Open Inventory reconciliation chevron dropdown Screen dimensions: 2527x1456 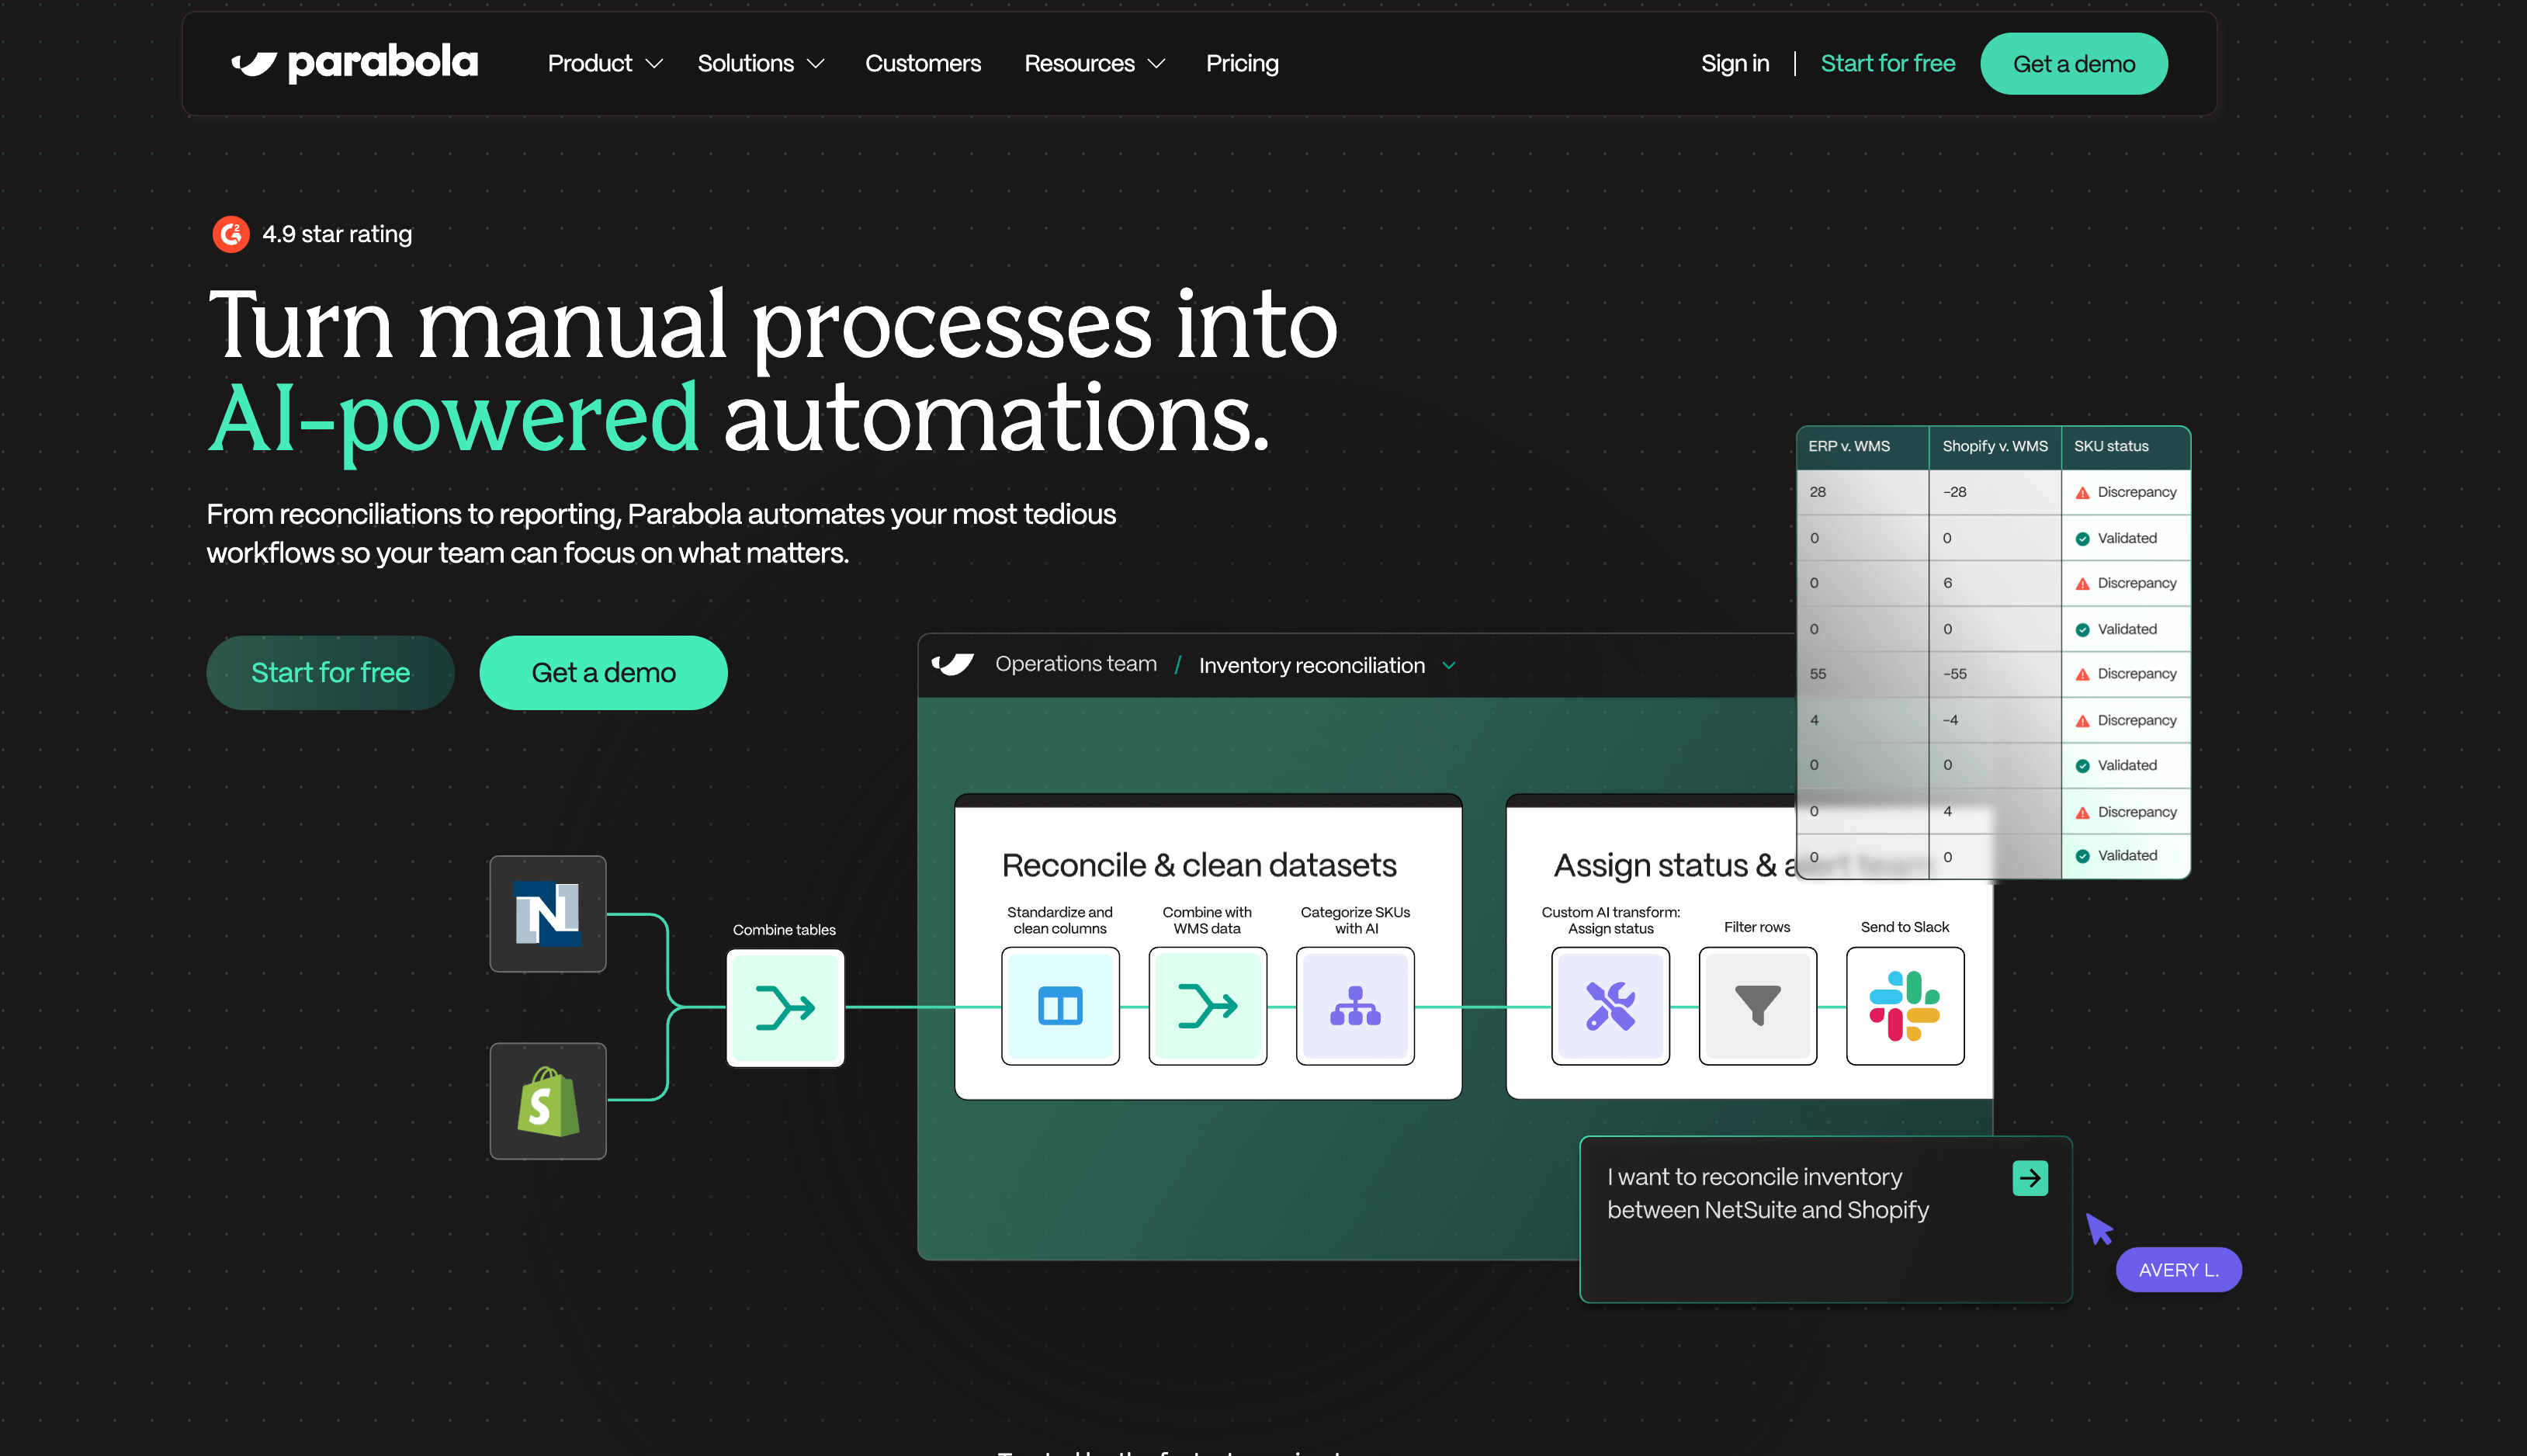tap(1449, 666)
